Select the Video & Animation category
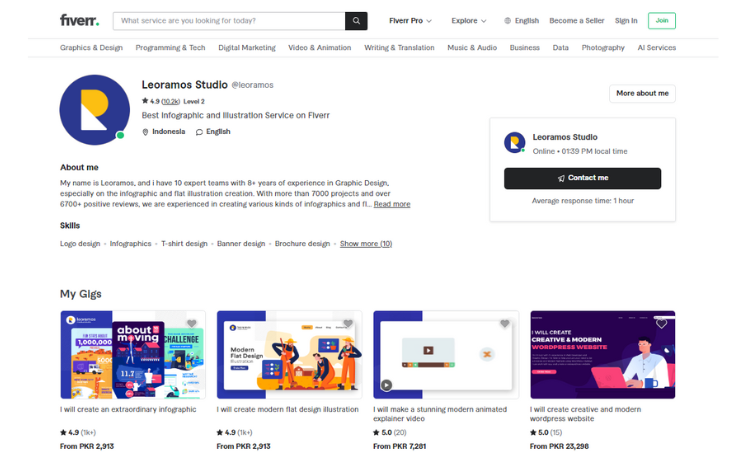746x465 pixels. (x=319, y=48)
